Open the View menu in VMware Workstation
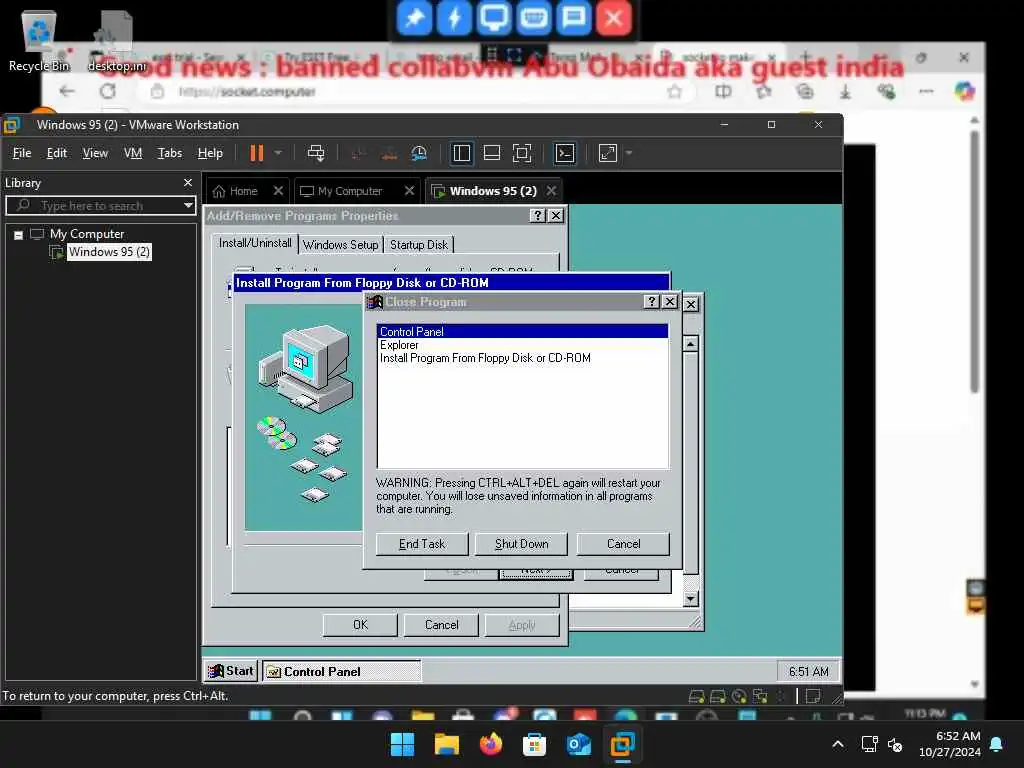 [x=95, y=153]
